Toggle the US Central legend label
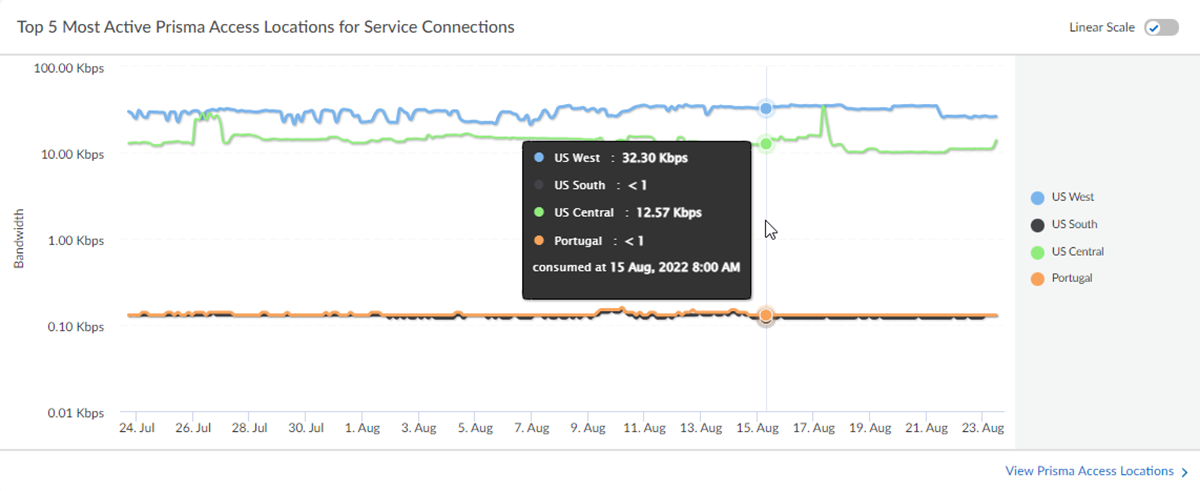The image size is (1200, 491). coord(1078,252)
